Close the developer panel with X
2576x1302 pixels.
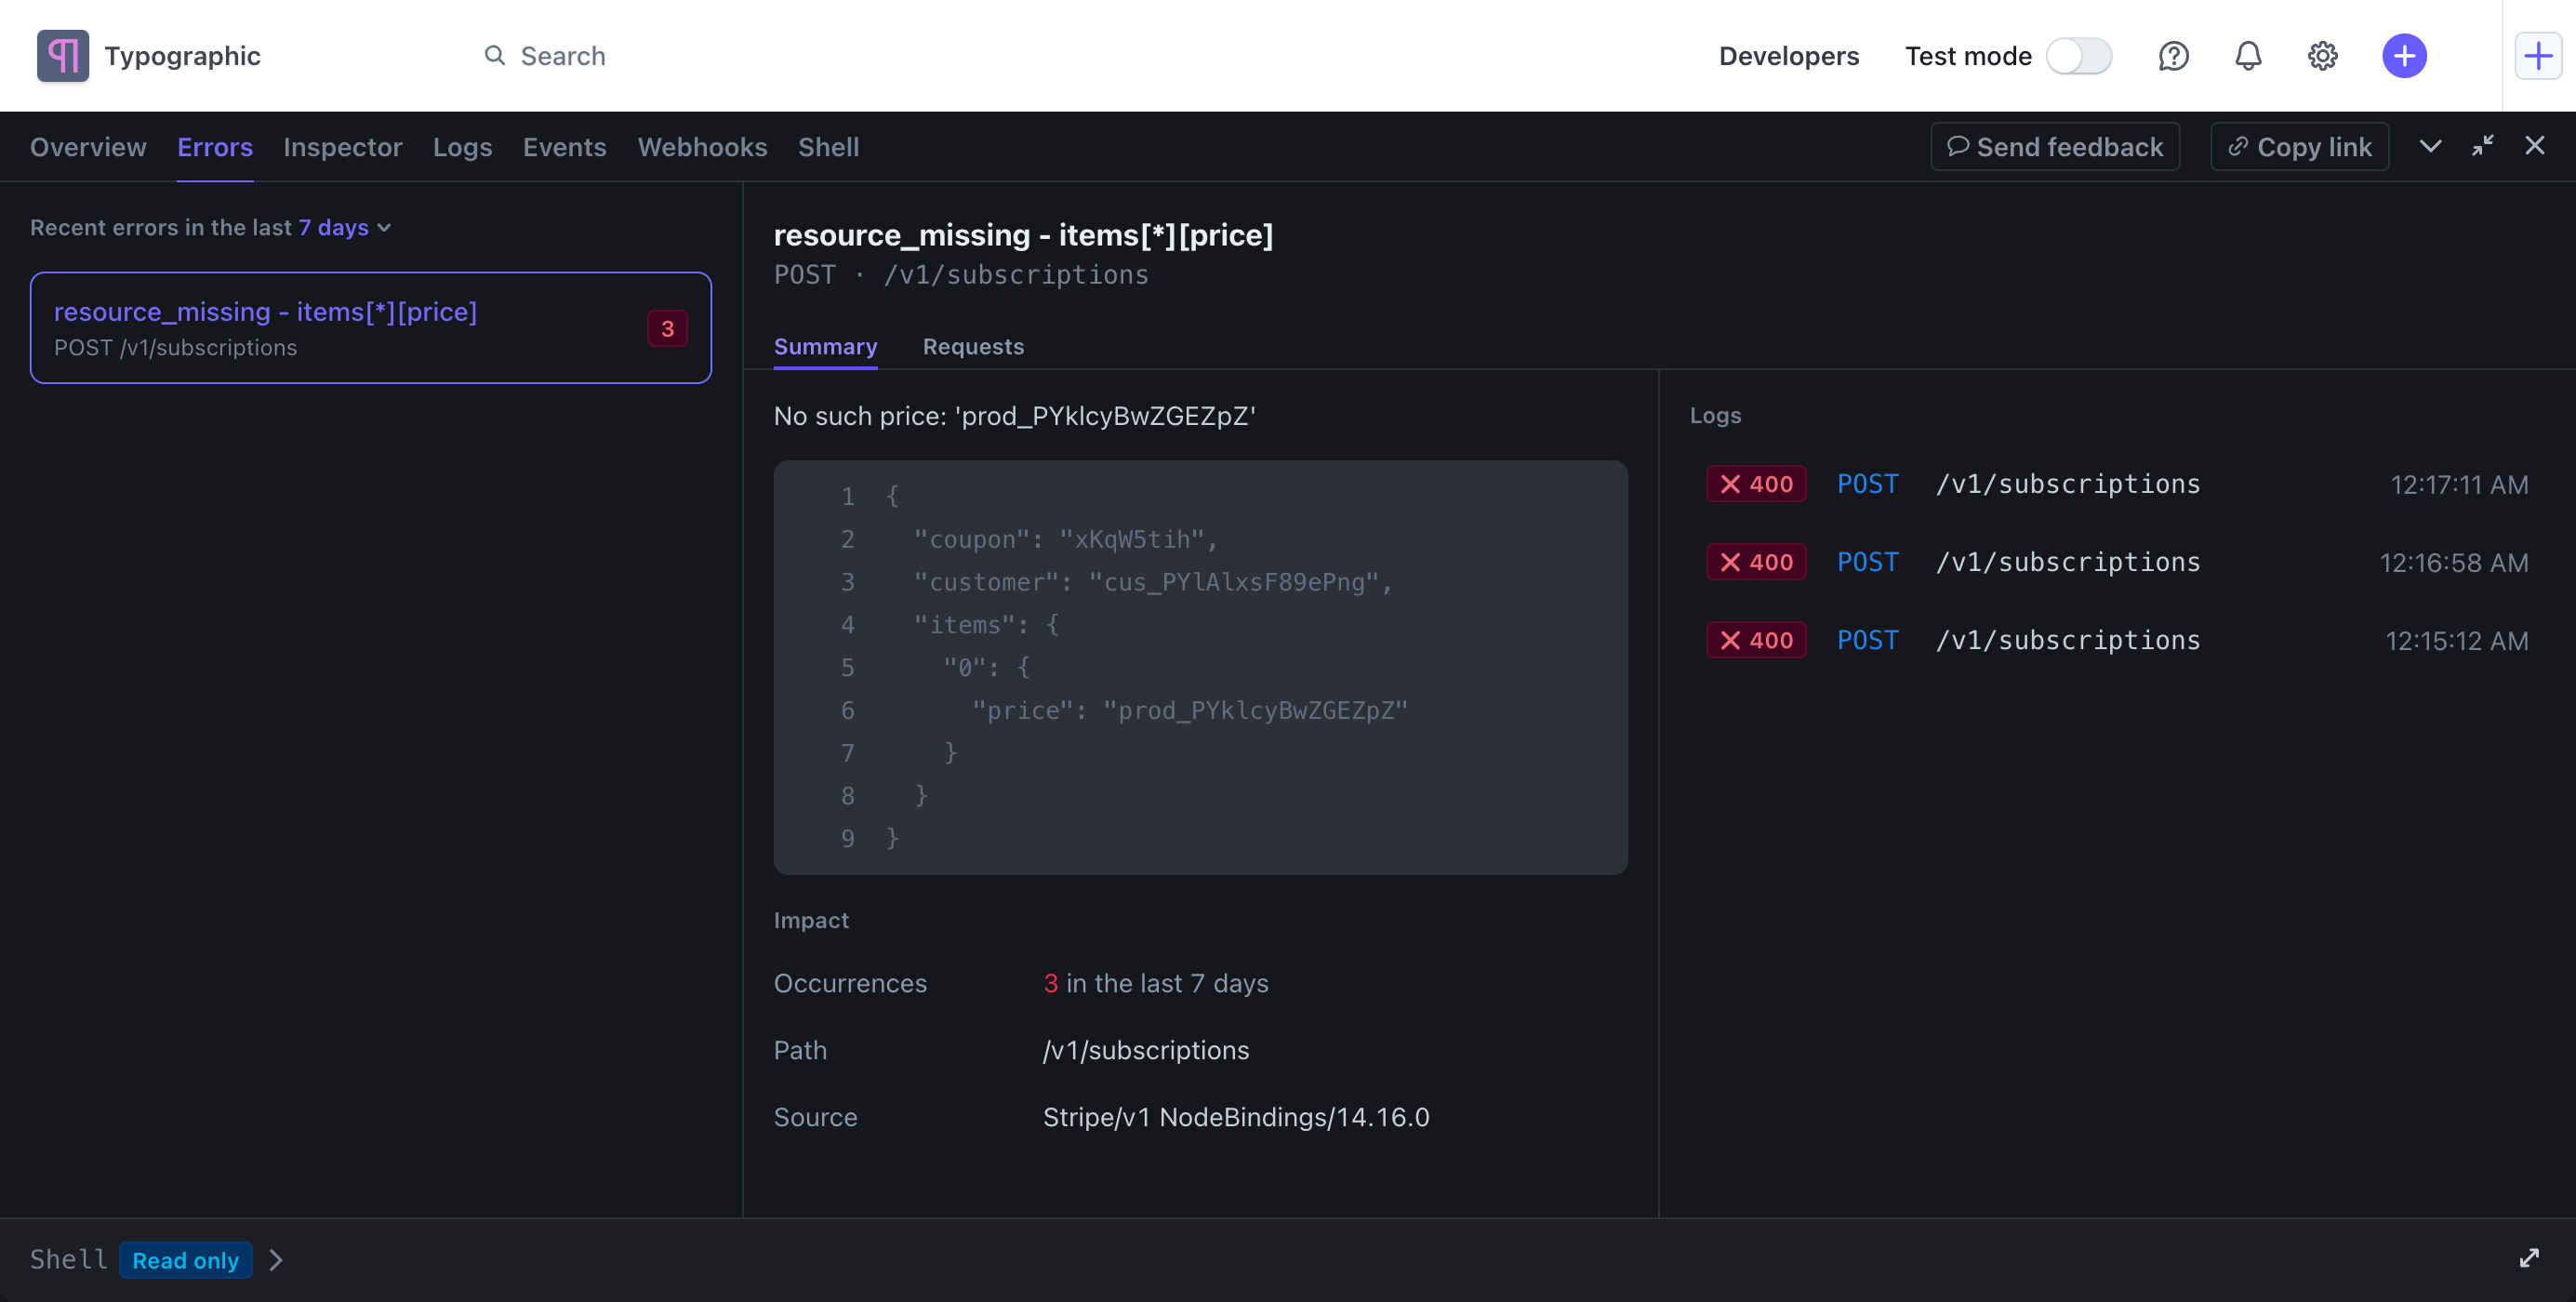click(x=2534, y=146)
